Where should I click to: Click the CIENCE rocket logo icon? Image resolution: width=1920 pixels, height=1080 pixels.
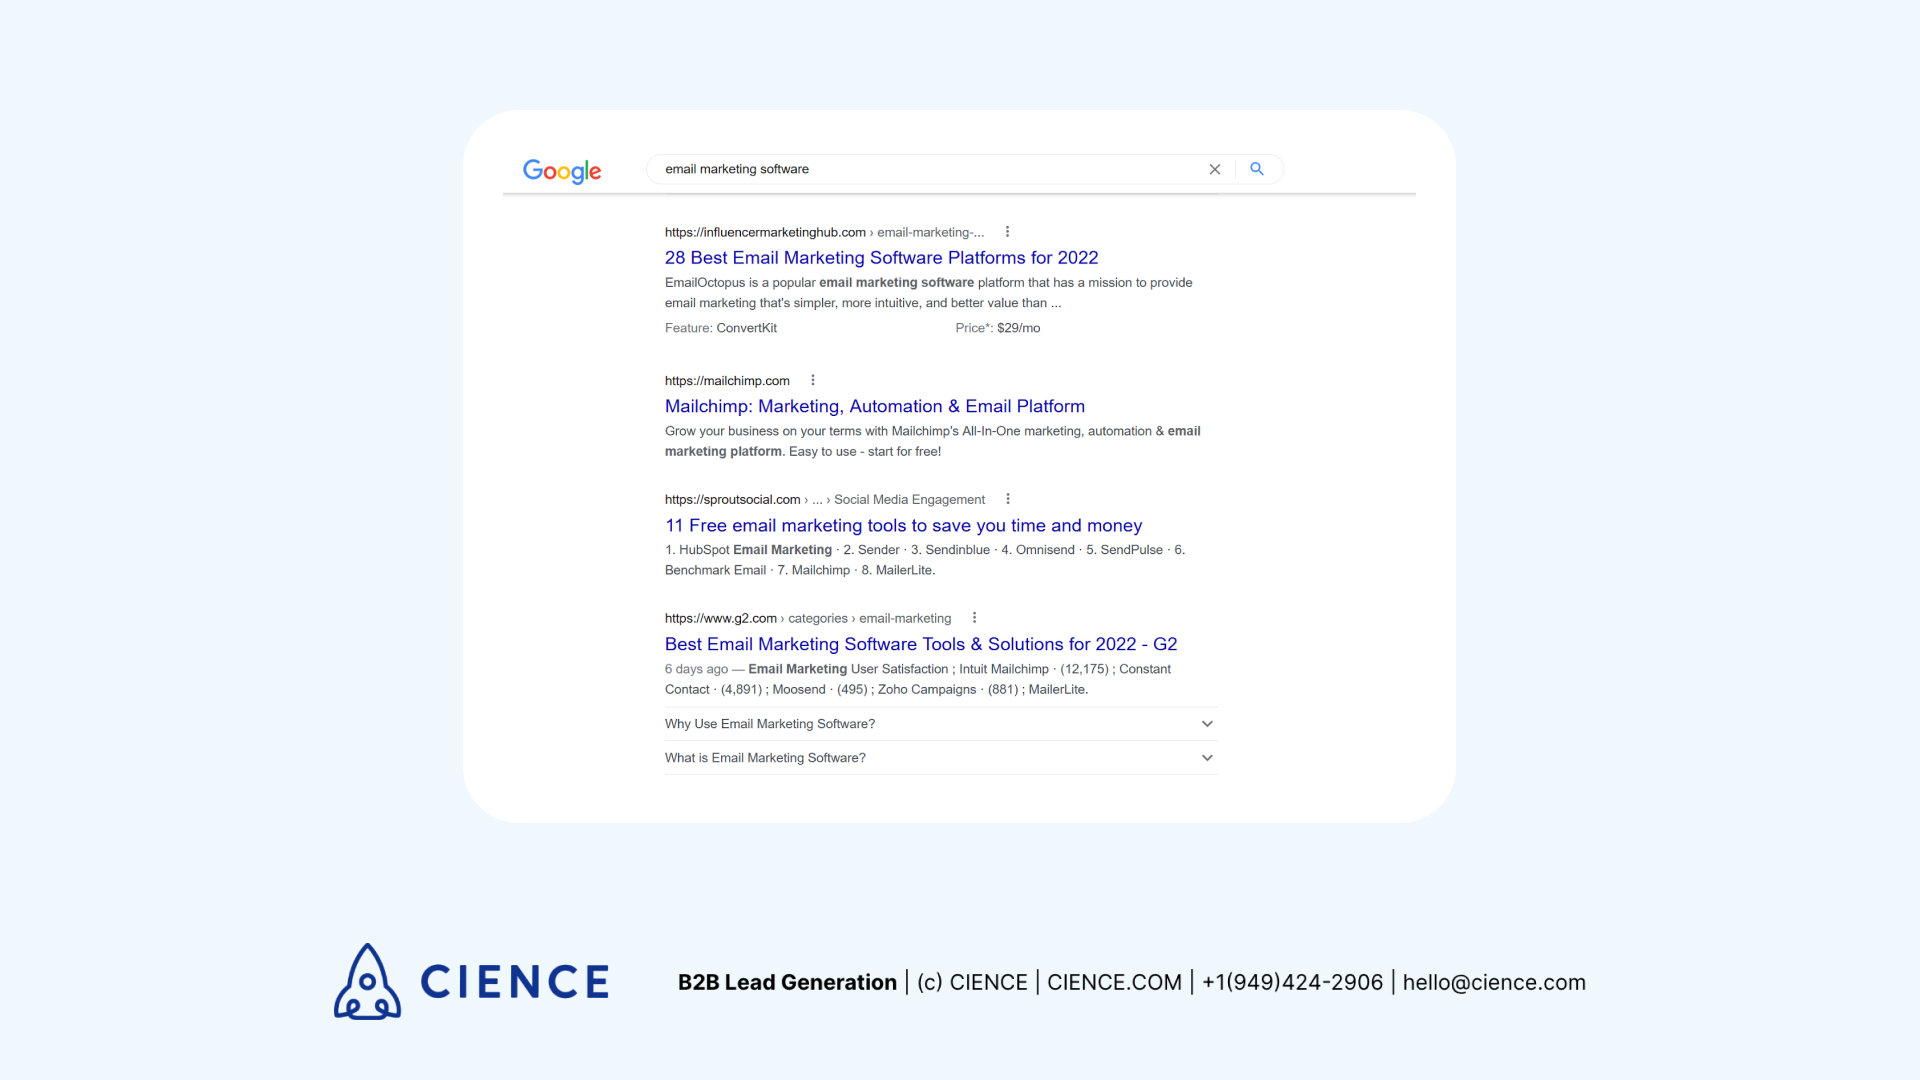point(367,981)
